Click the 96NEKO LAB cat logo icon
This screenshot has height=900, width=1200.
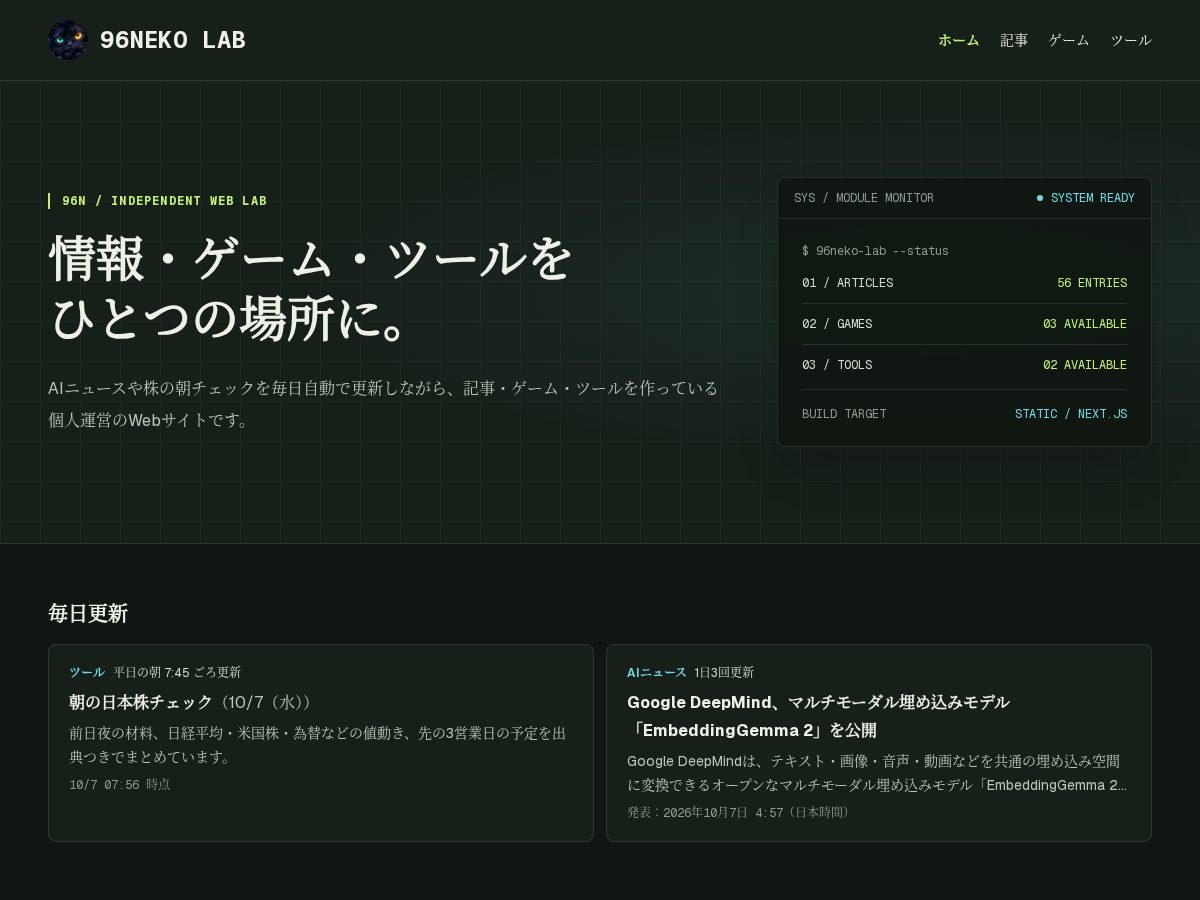tap(68, 40)
